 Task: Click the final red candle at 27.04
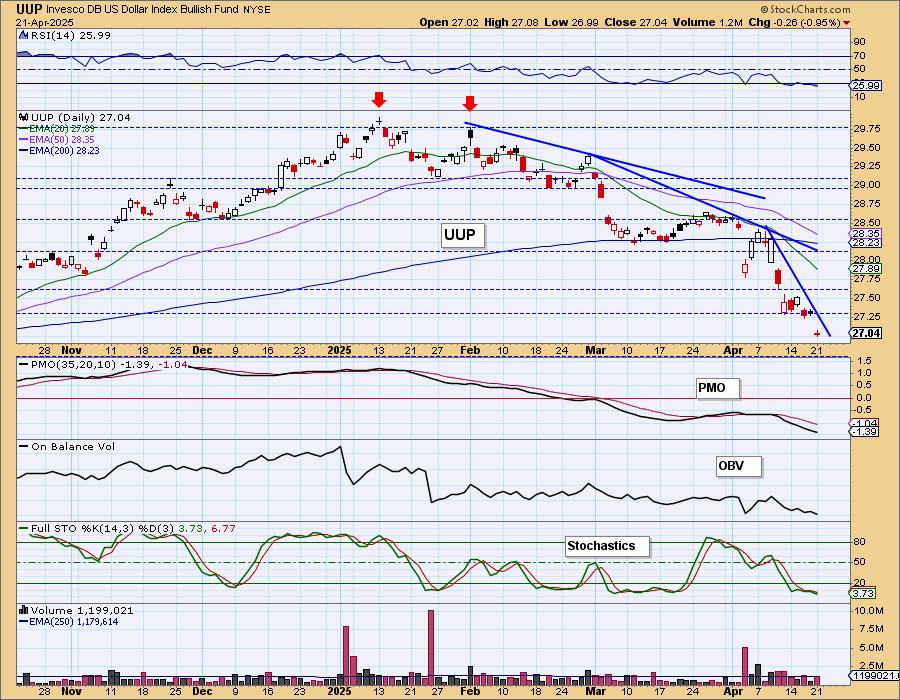point(817,333)
